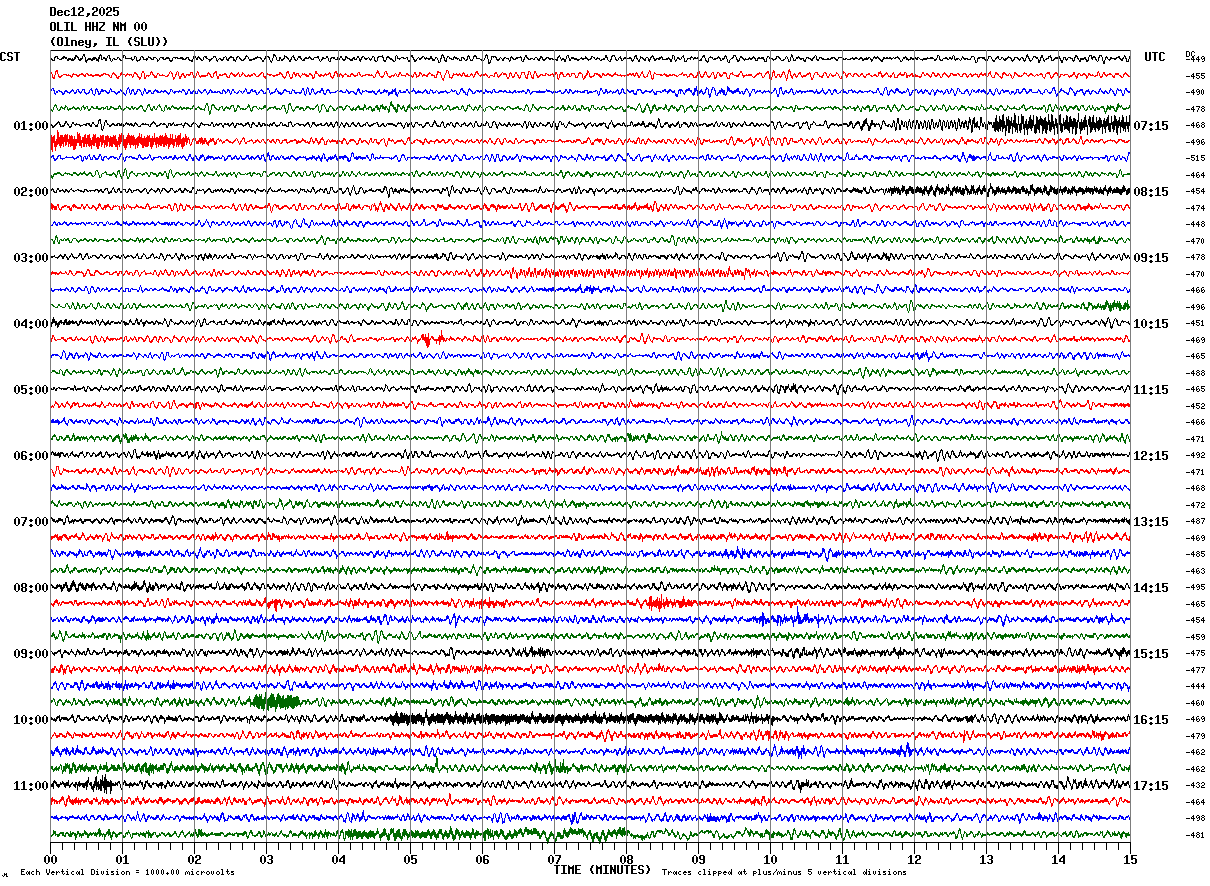Click the 'OLIL HHZ NM 00' station code

(x=98, y=27)
